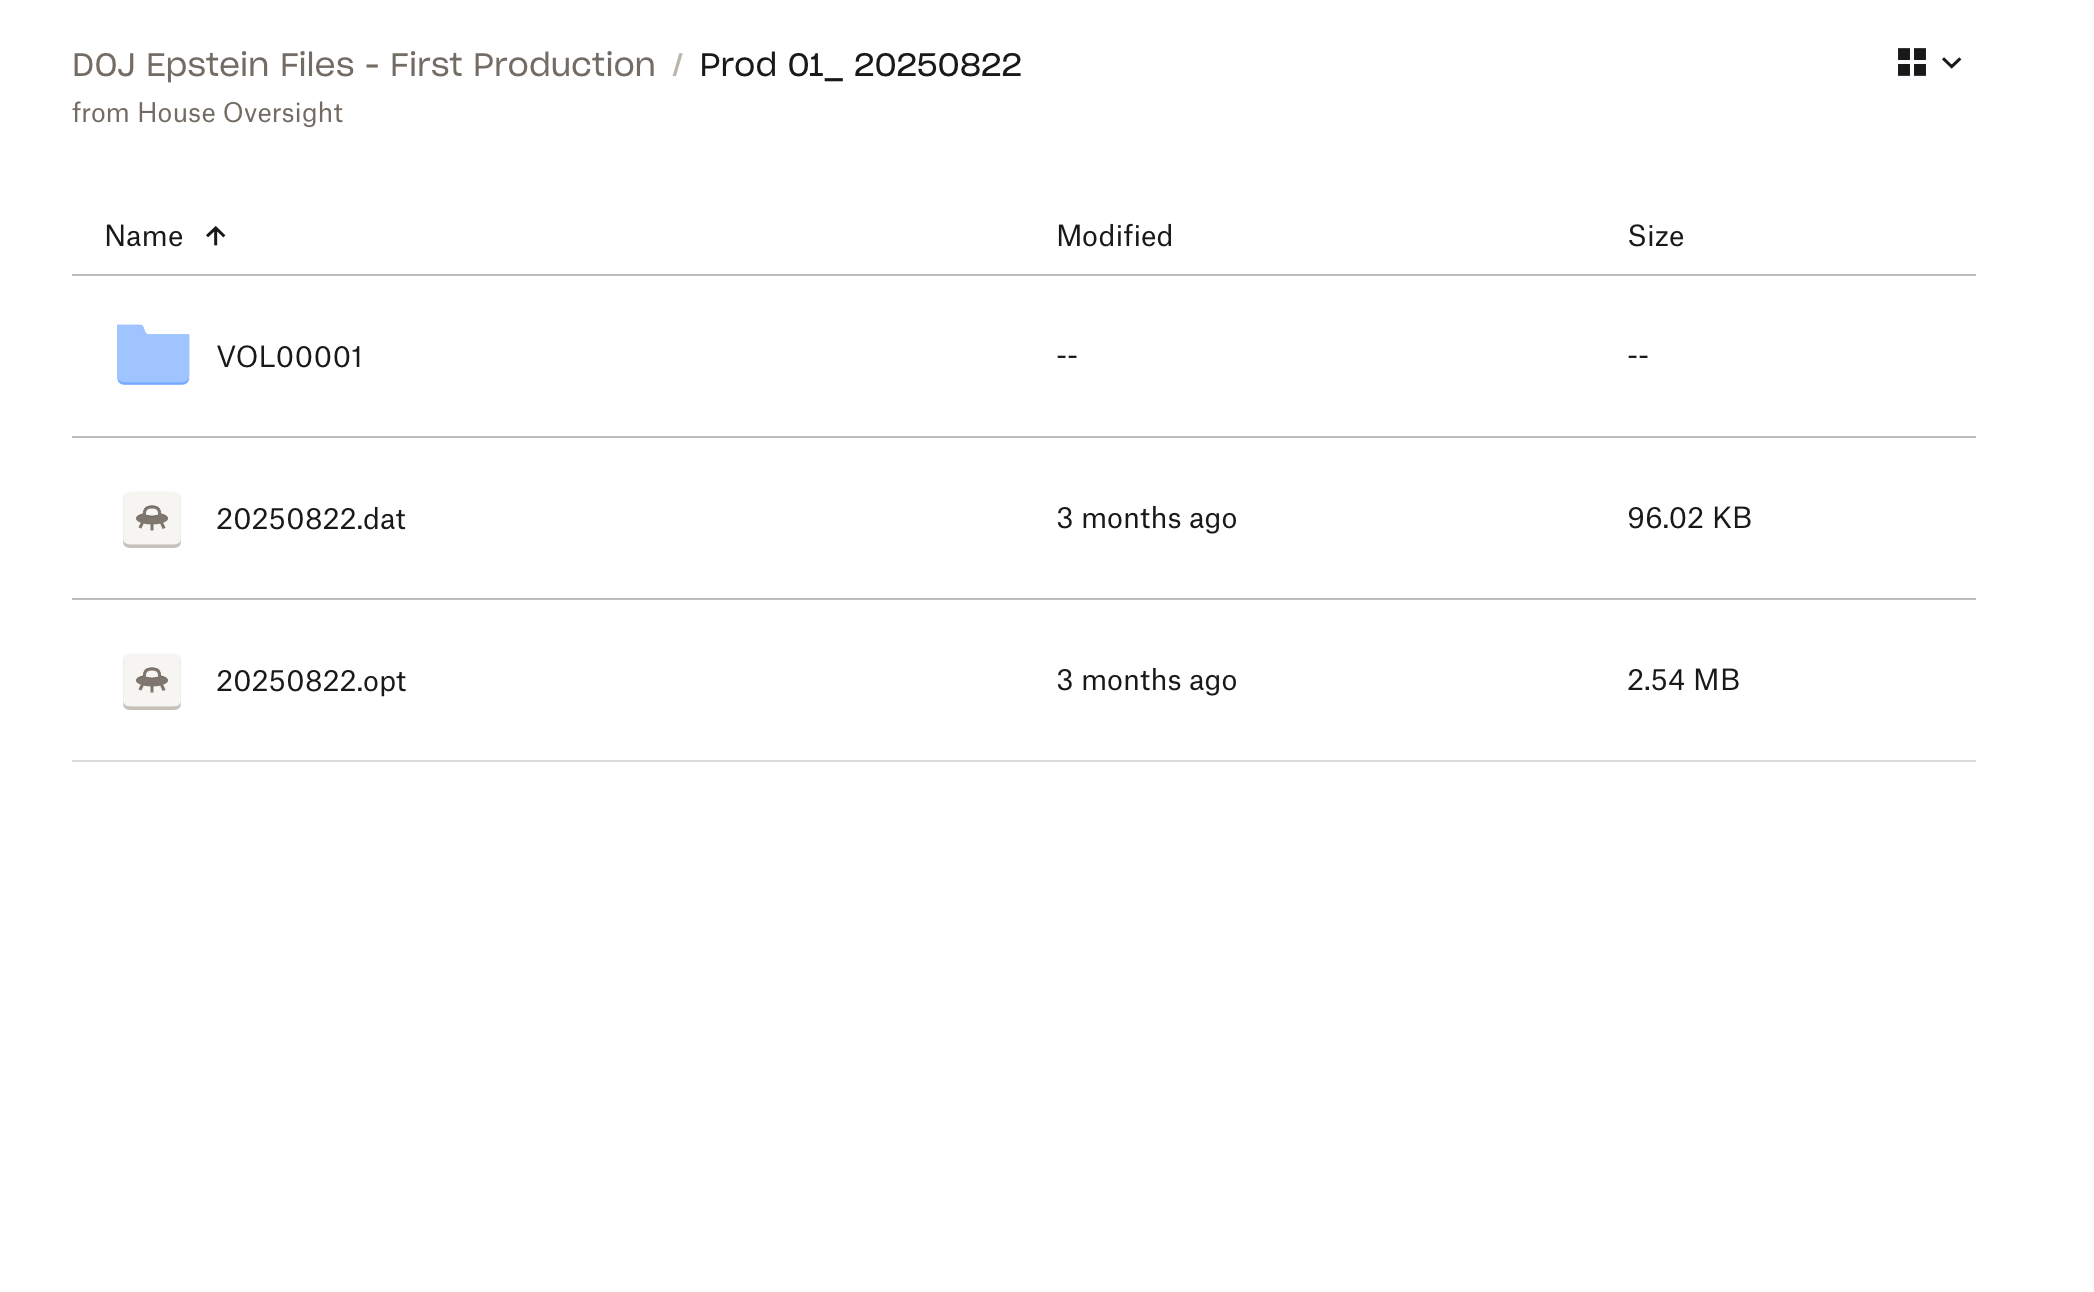Sort by the Modified column header

click(x=1114, y=236)
